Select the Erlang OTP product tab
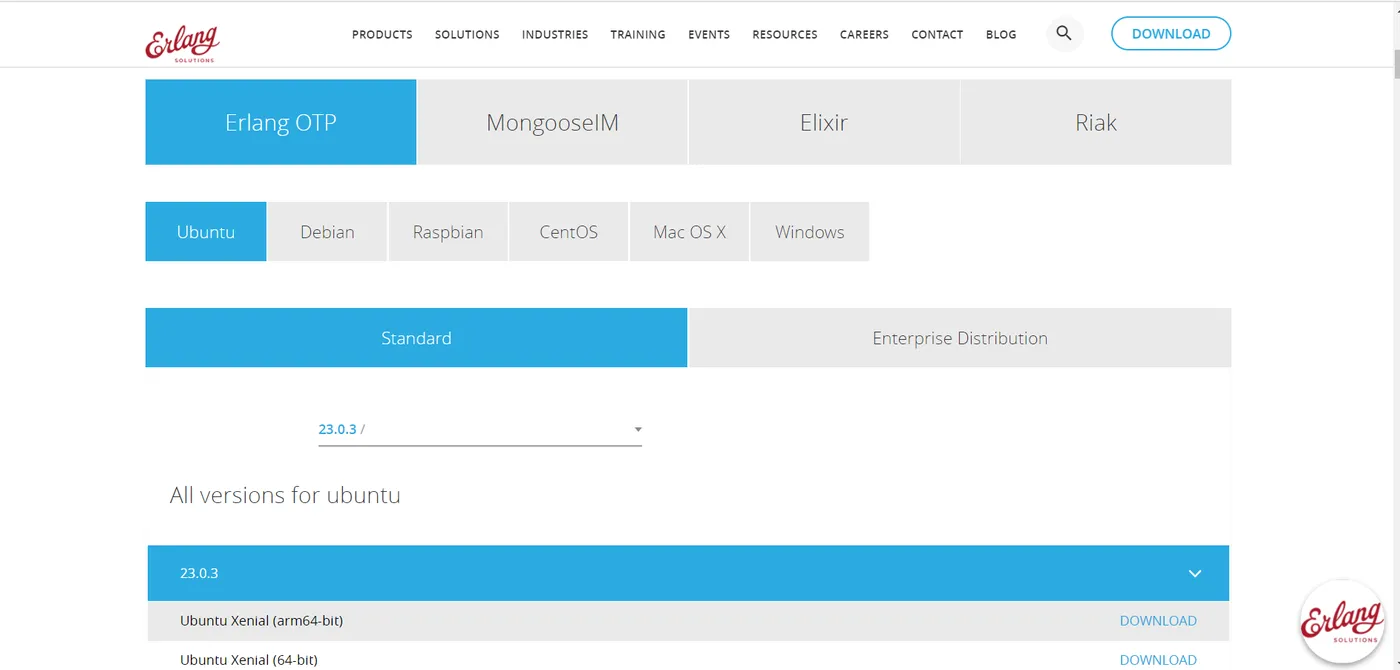The image size is (1400, 670). point(281,122)
